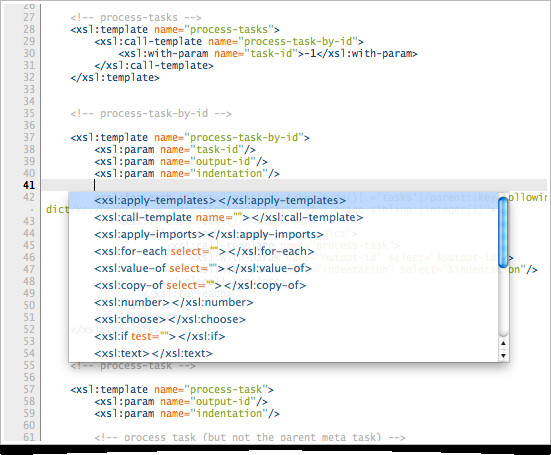
Task: Select the xsl:apply-templates completion entry
Action: pyautogui.click(x=284, y=200)
